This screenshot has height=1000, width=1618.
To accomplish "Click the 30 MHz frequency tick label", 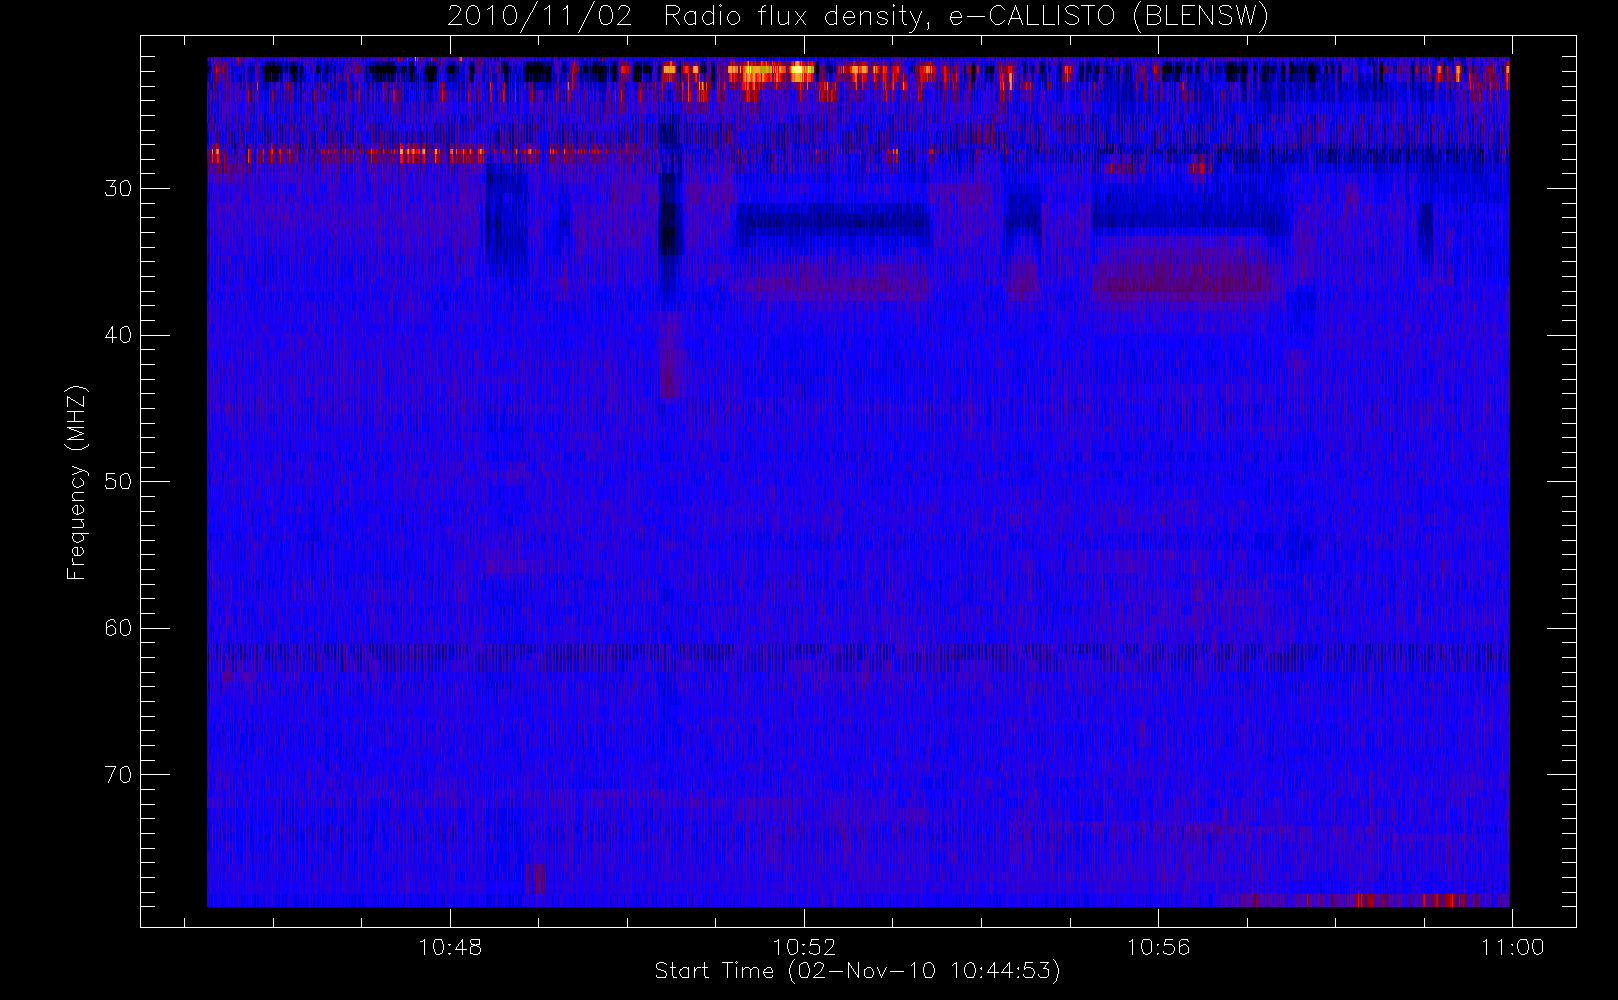I will (118, 188).
